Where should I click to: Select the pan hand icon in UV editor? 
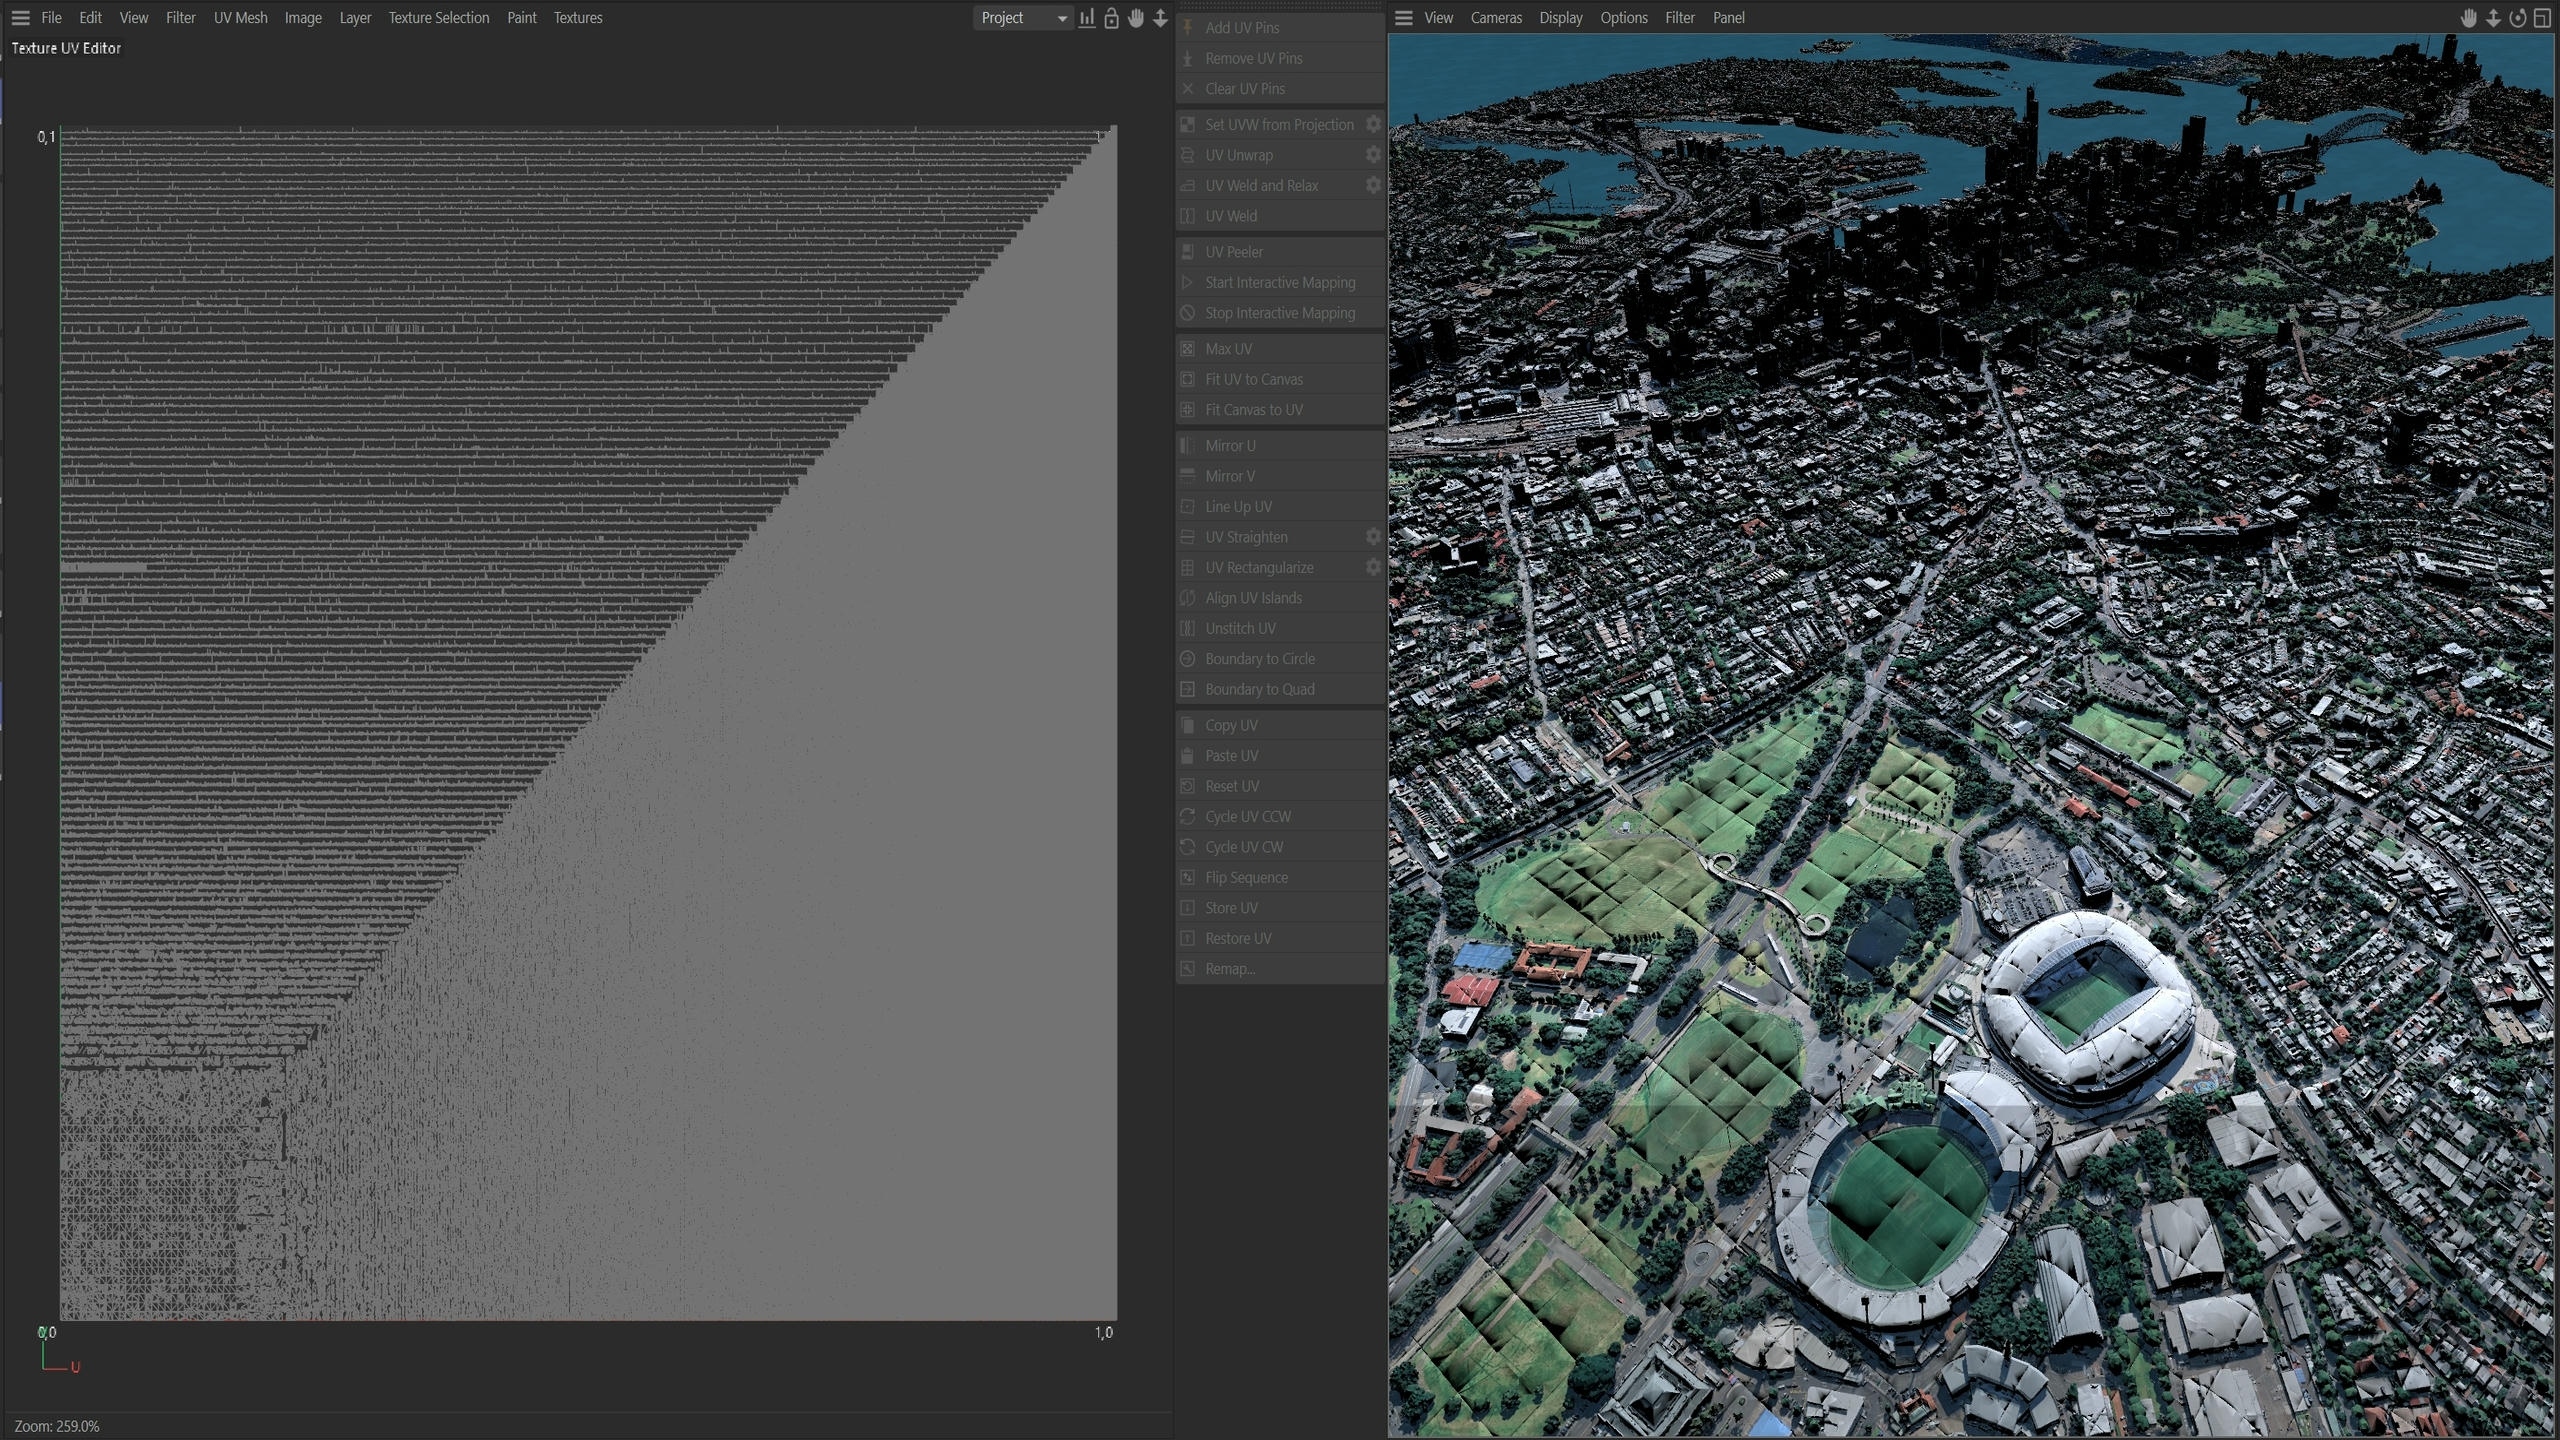tap(1136, 18)
